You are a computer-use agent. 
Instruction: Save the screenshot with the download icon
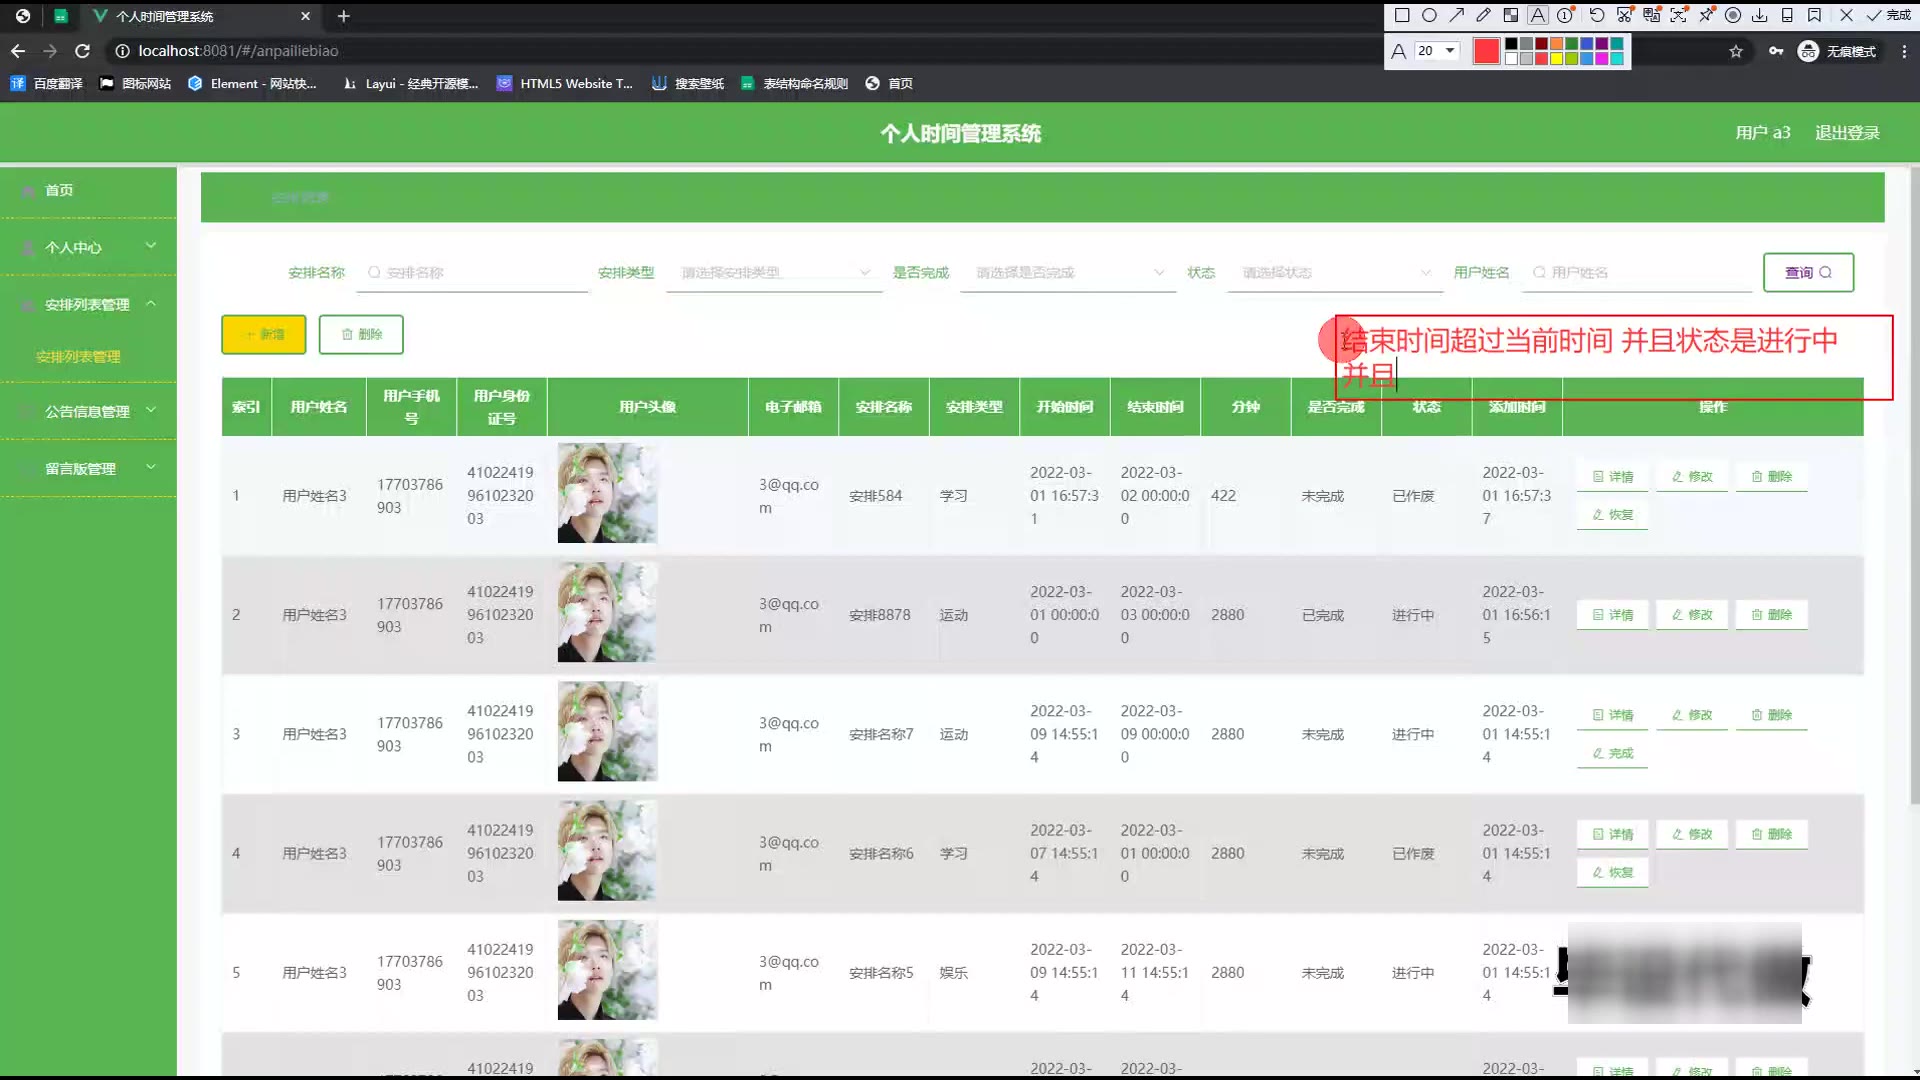pyautogui.click(x=1760, y=15)
